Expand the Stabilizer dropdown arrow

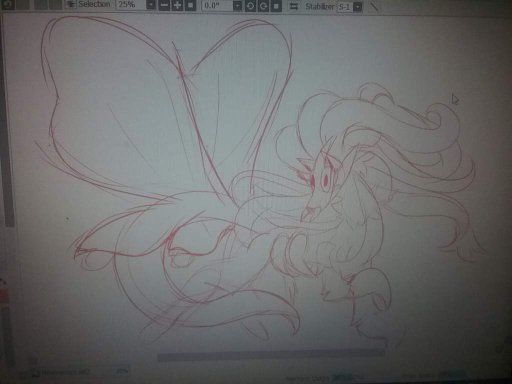[358, 7]
